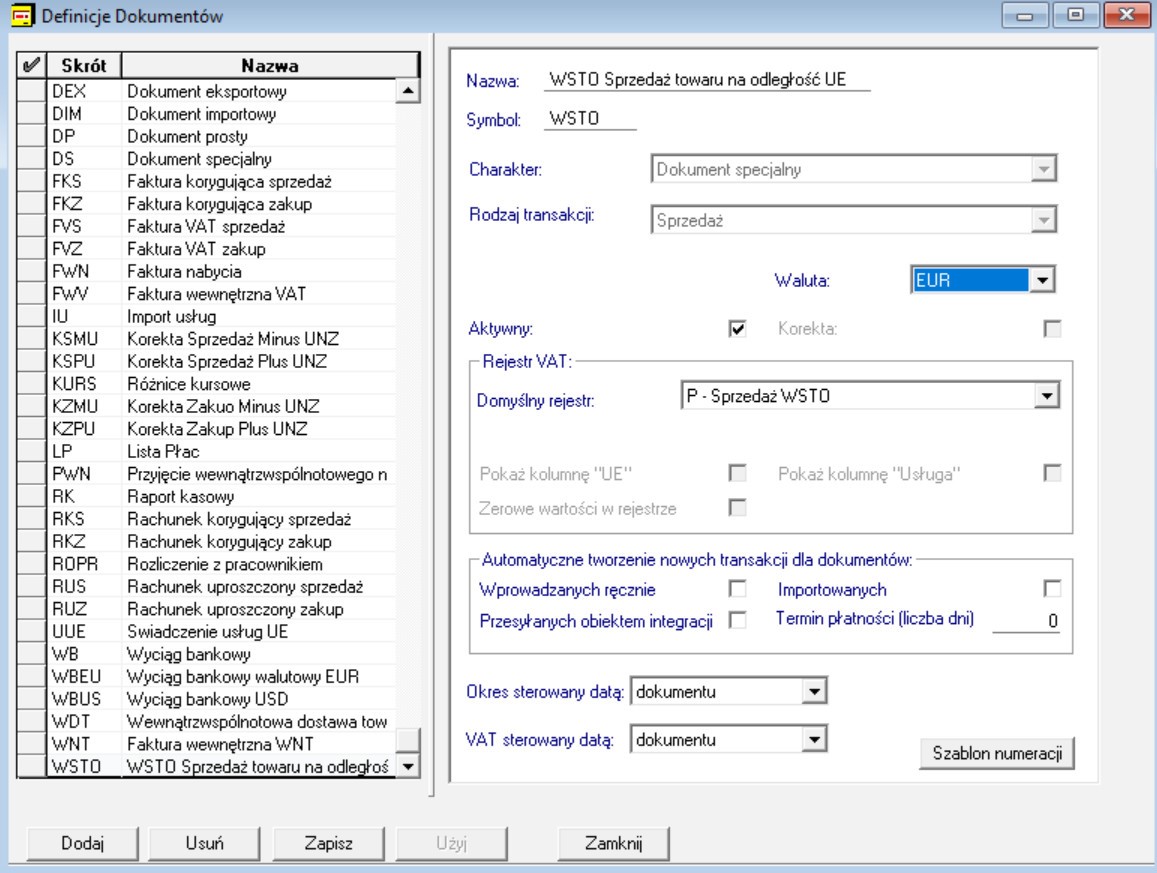
Task: Click the Nazwa column header
Action: click(270, 66)
